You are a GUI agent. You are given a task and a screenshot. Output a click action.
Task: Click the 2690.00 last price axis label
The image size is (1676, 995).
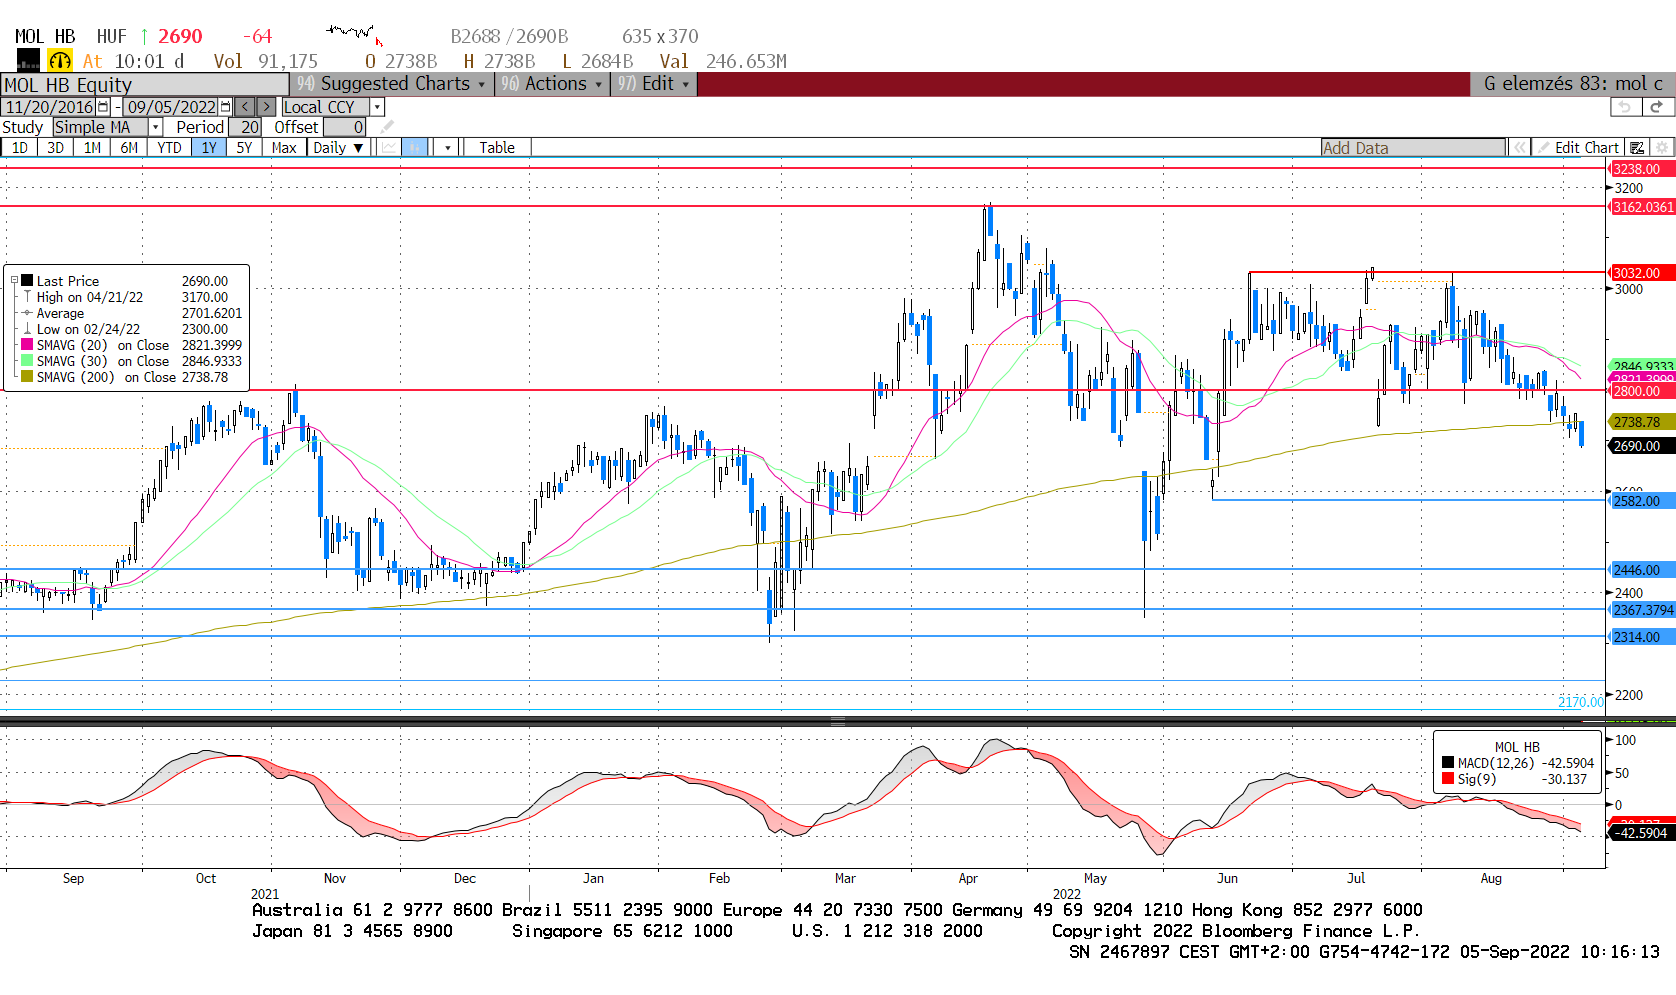pos(1641,446)
